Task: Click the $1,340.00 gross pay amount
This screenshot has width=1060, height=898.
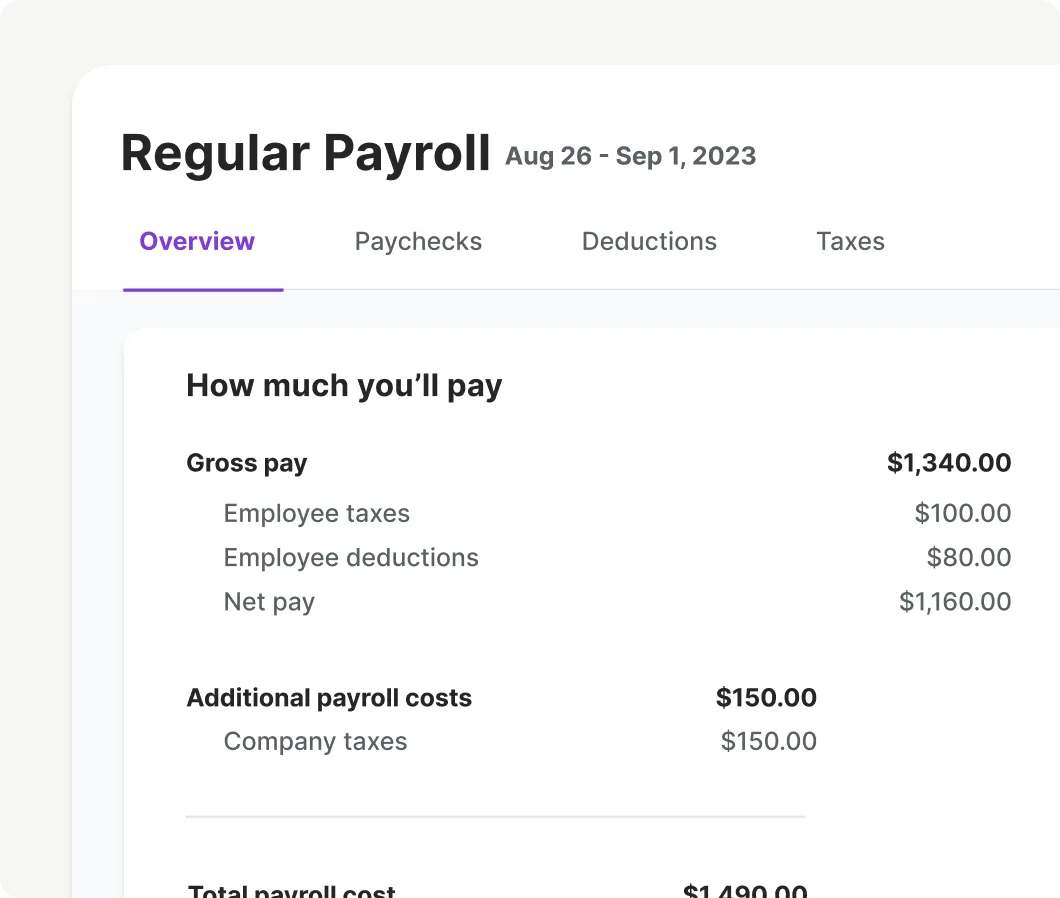Action: point(949,463)
